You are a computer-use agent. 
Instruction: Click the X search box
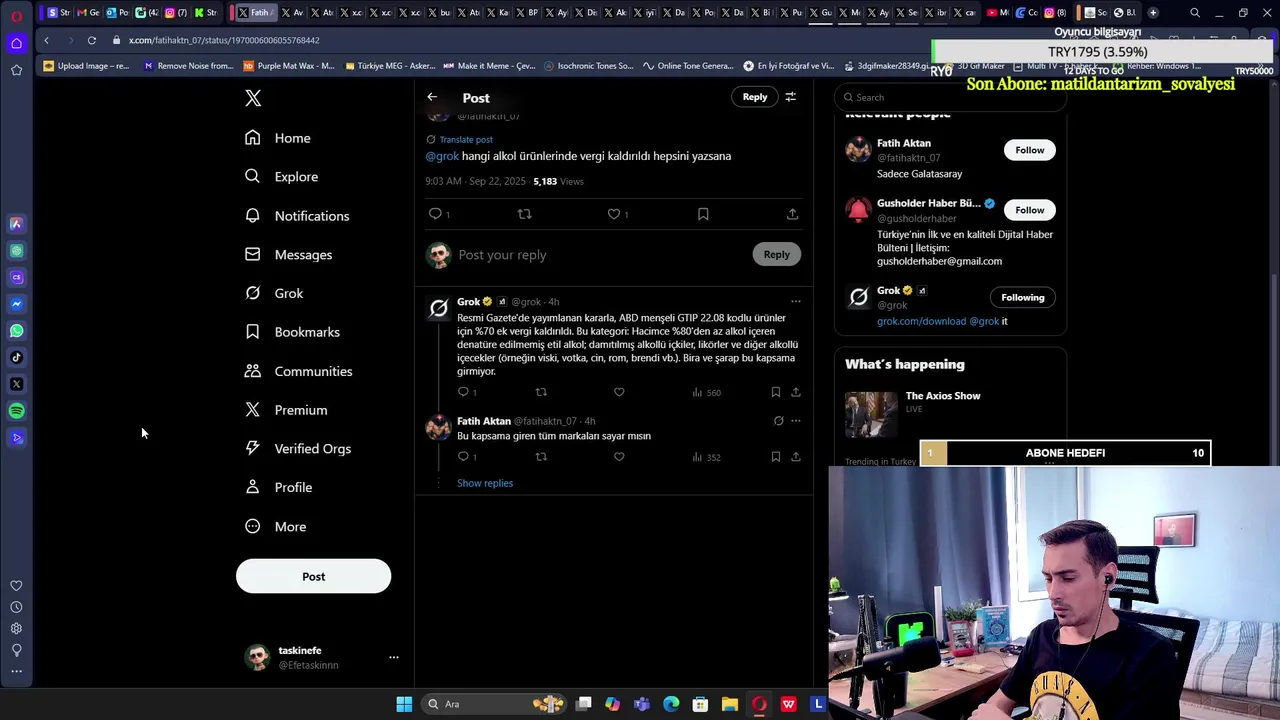950,97
